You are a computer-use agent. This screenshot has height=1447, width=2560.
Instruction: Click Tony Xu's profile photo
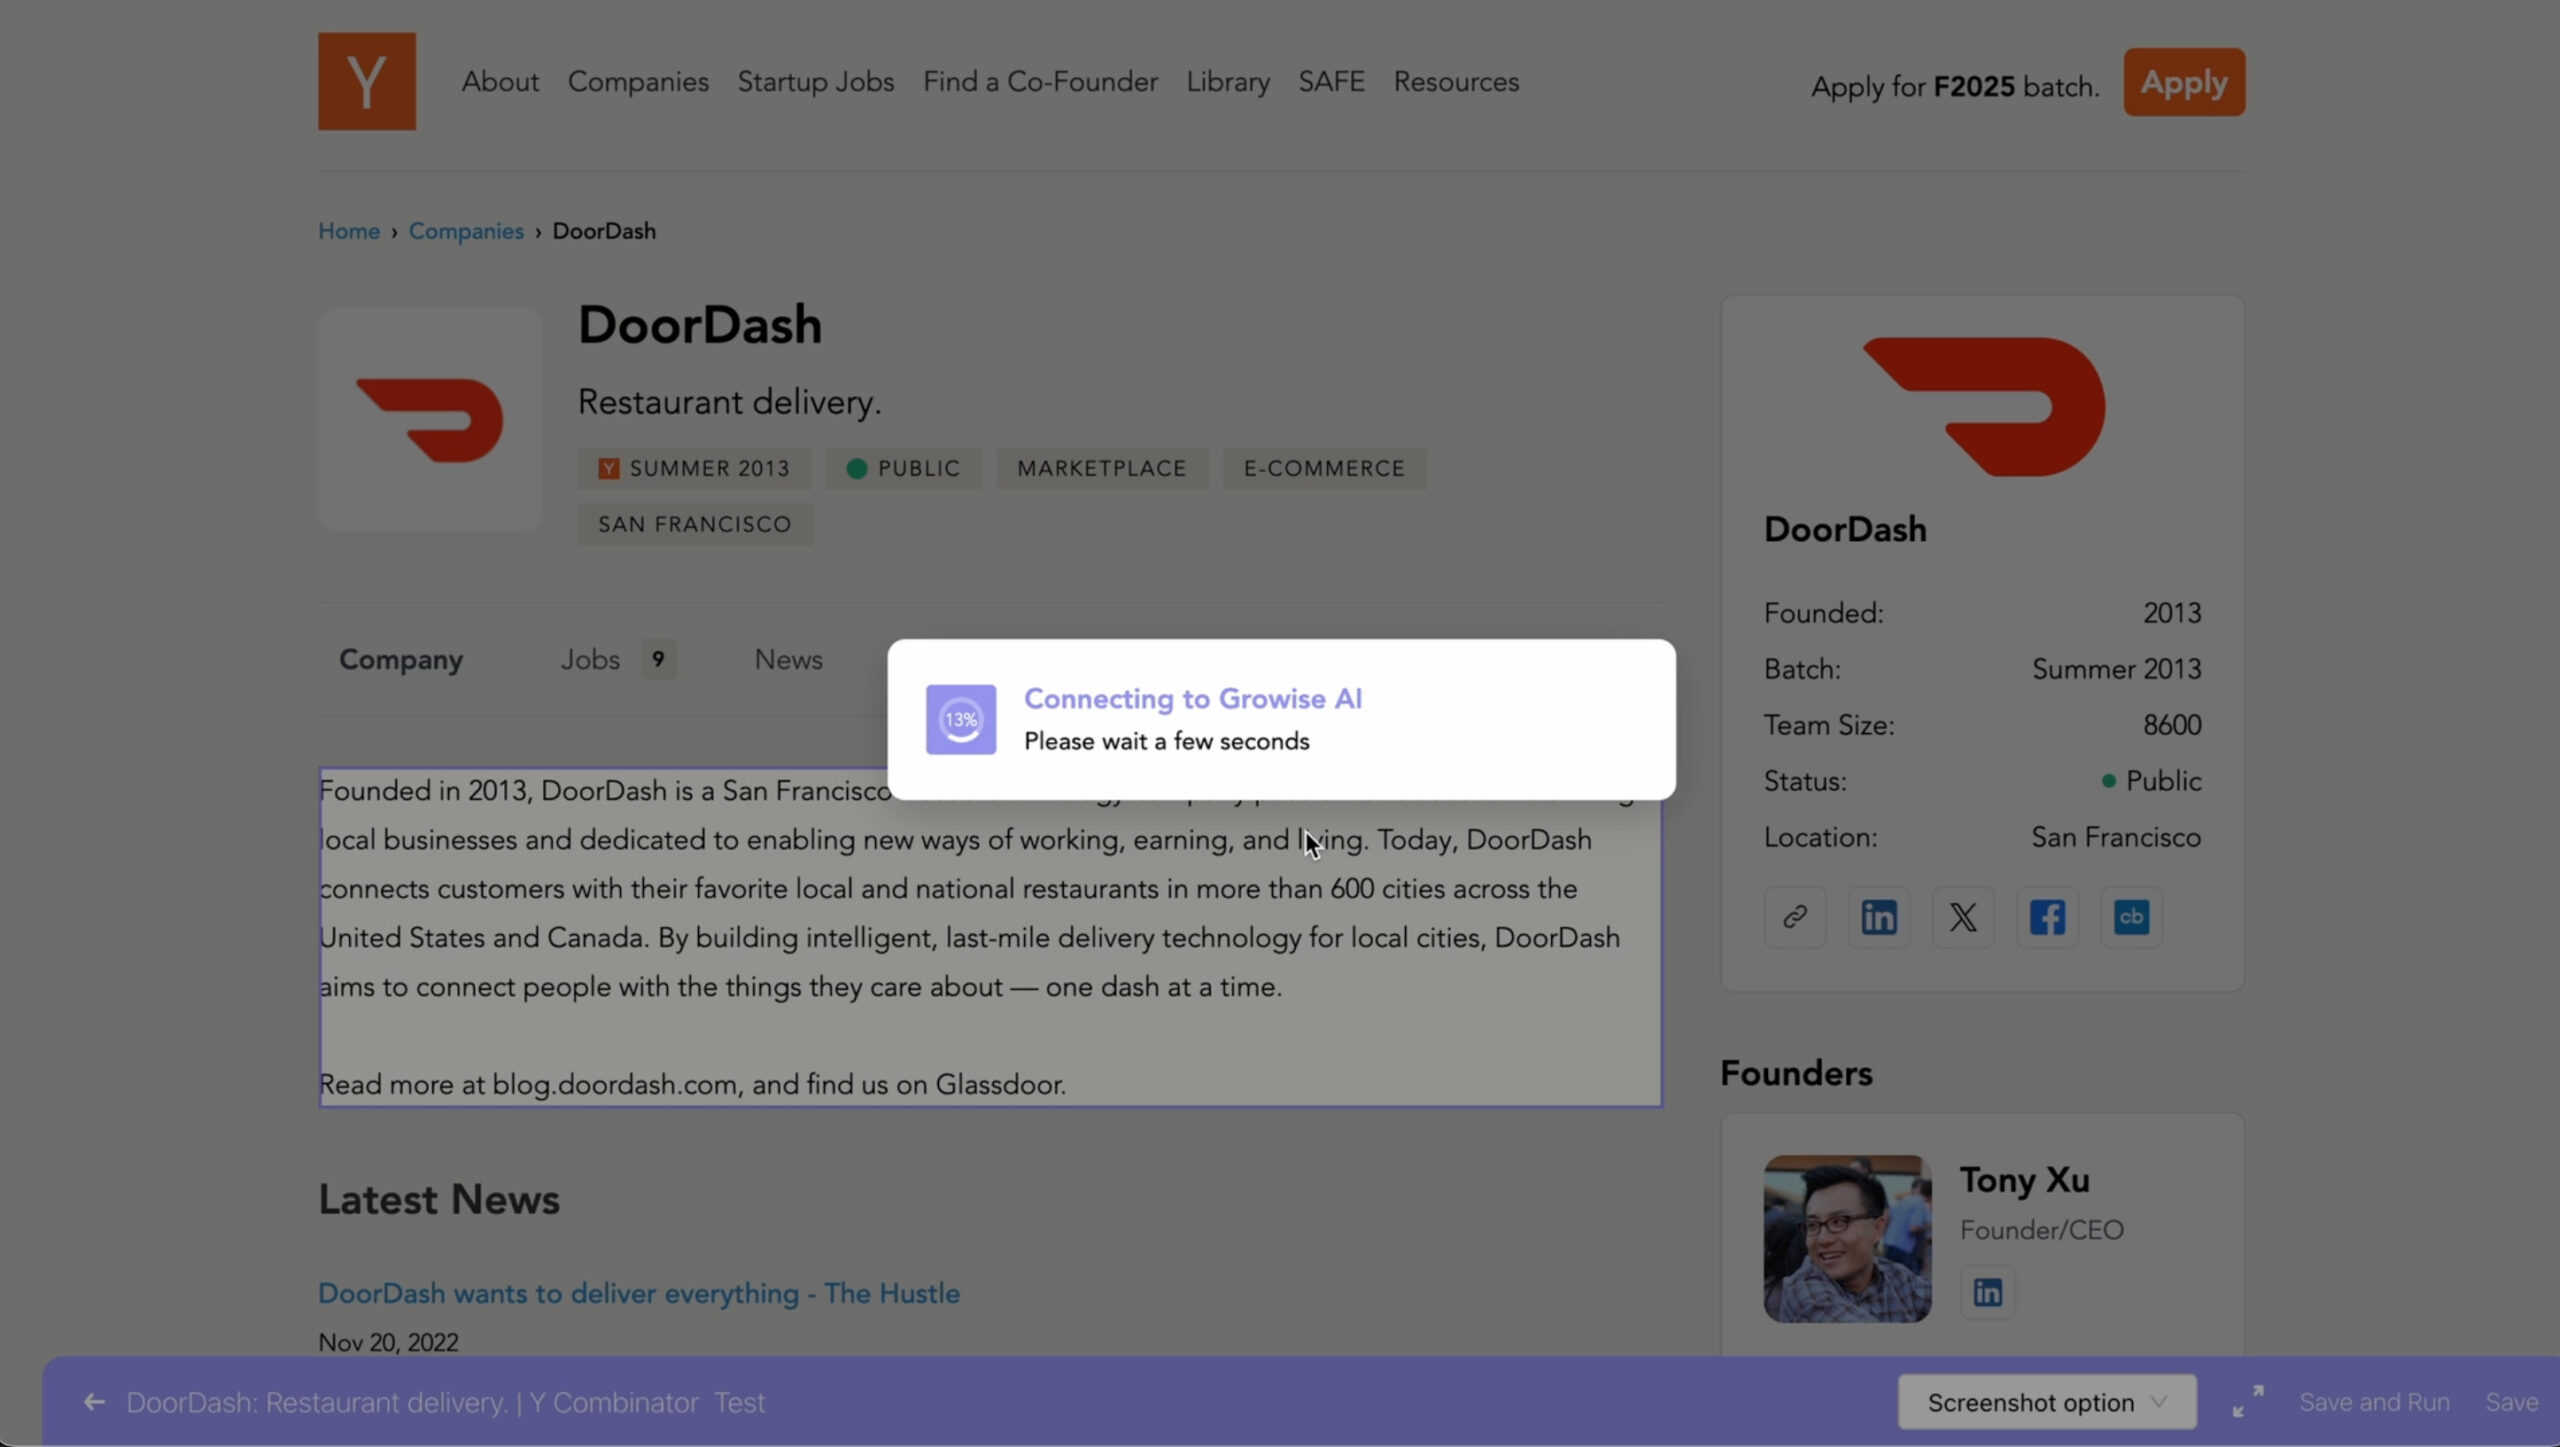coord(1847,1239)
